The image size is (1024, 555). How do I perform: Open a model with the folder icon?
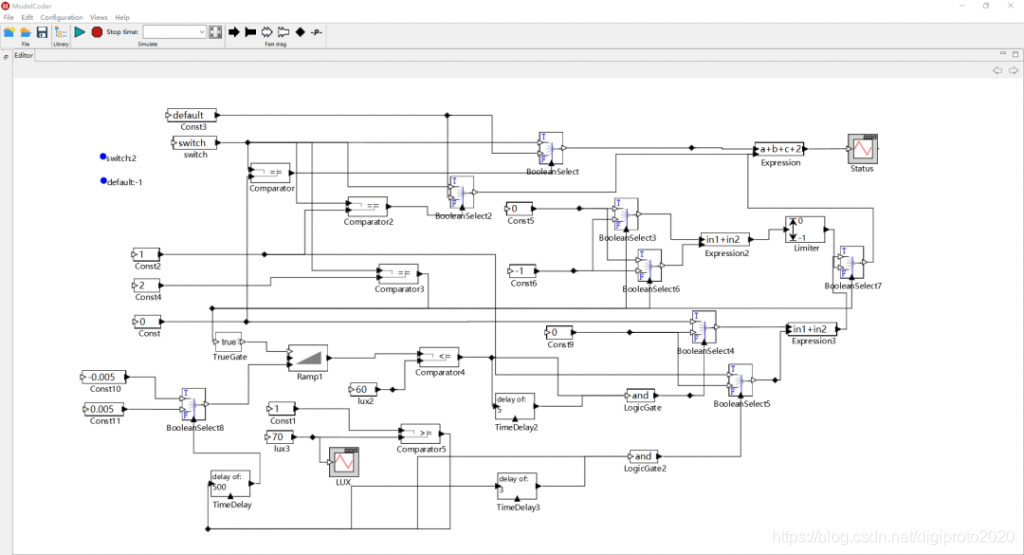pyautogui.click(x=25, y=32)
